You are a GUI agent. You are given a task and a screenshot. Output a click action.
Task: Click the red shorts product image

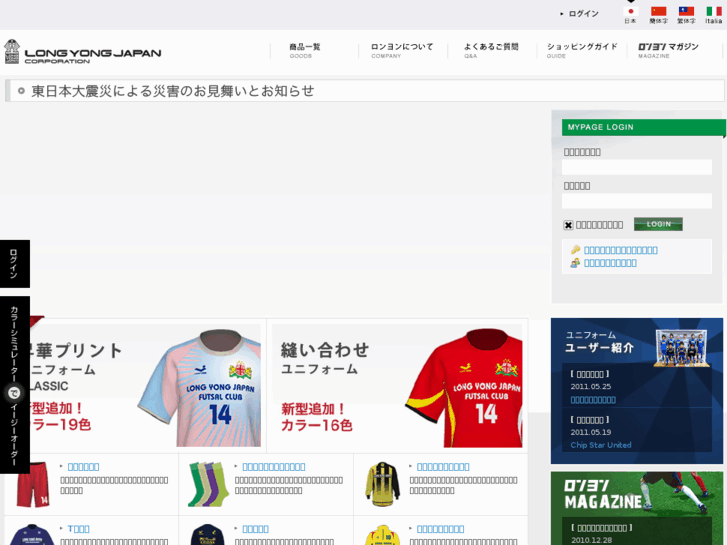33,484
